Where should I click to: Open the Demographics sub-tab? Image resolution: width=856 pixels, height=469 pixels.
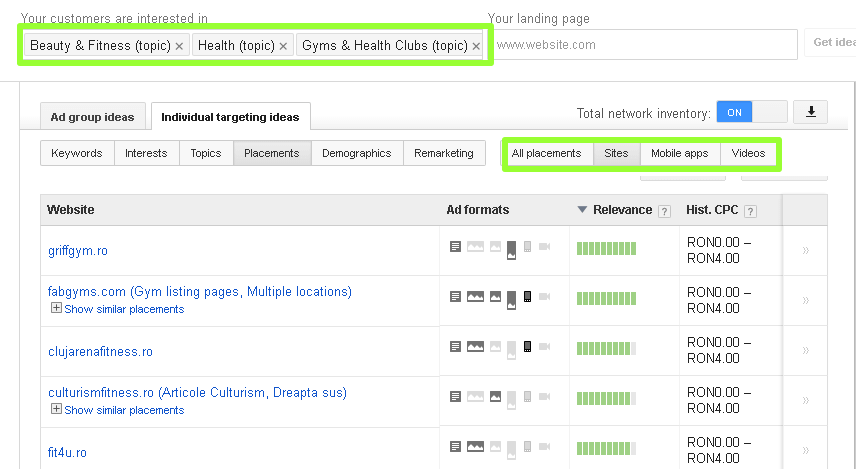(357, 153)
